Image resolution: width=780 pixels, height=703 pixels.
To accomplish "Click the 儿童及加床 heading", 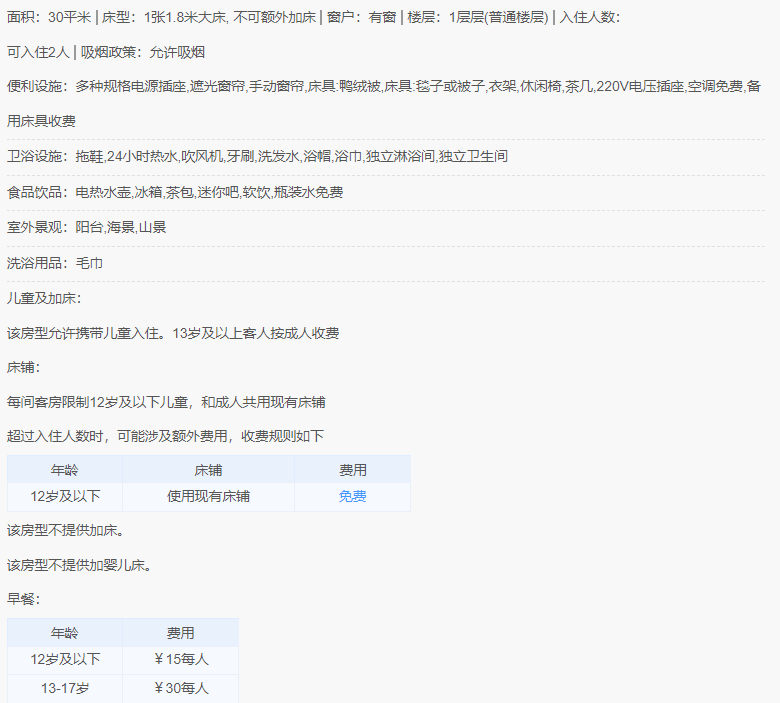I will 44,298.
